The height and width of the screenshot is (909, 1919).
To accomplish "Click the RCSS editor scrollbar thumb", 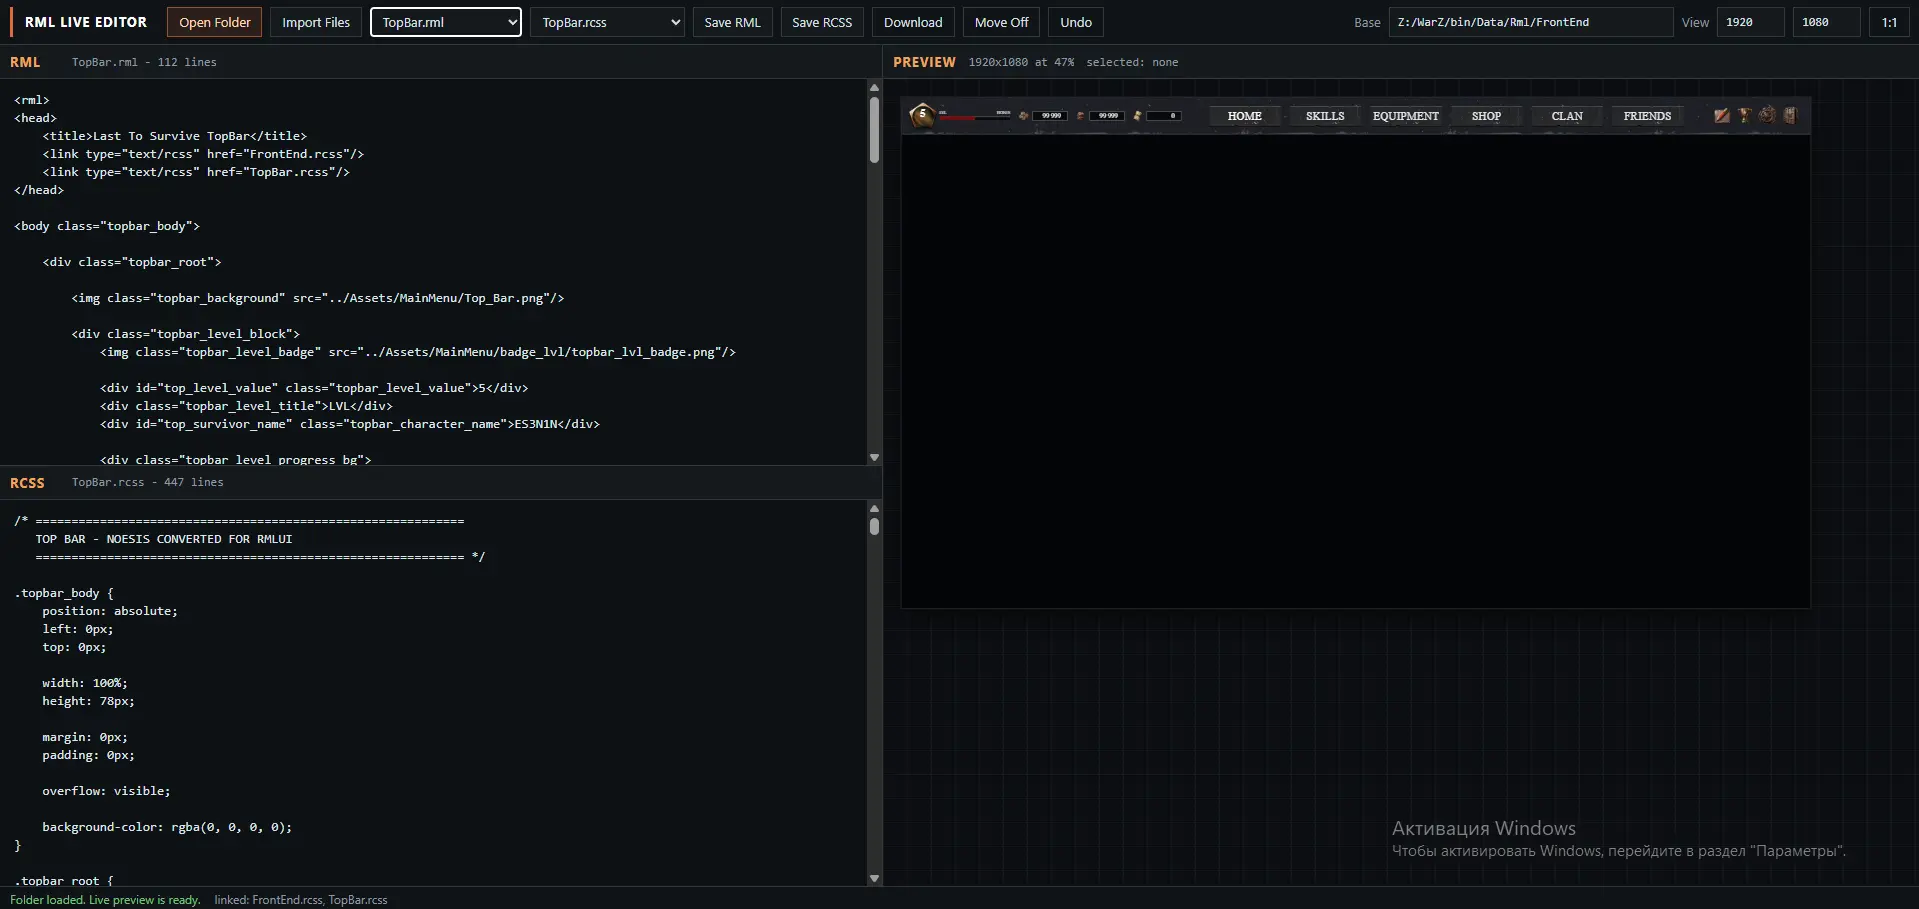I will point(874,525).
